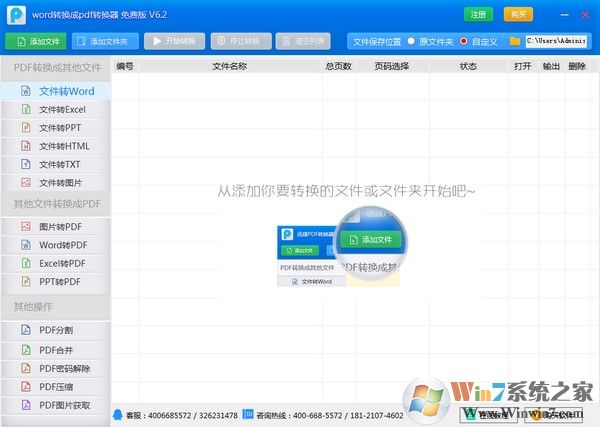Open the yellow folder browse icon
The width and height of the screenshot is (600, 427).
coord(515,41)
